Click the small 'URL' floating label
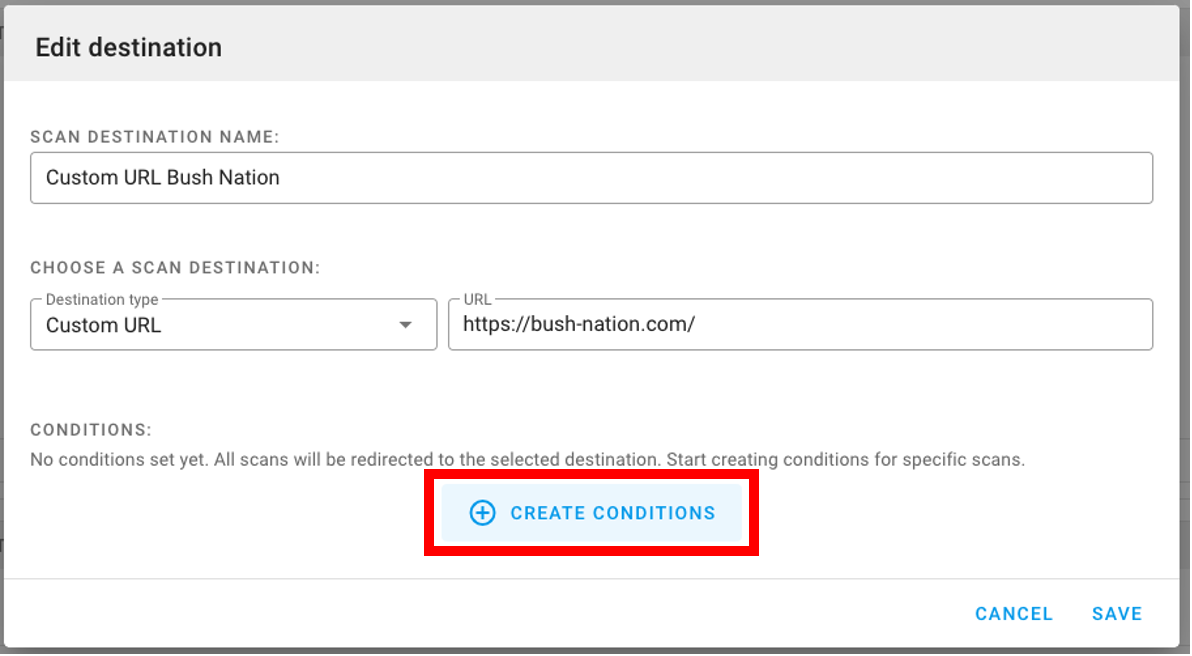Image resolution: width=1192 pixels, height=656 pixels. click(477, 299)
